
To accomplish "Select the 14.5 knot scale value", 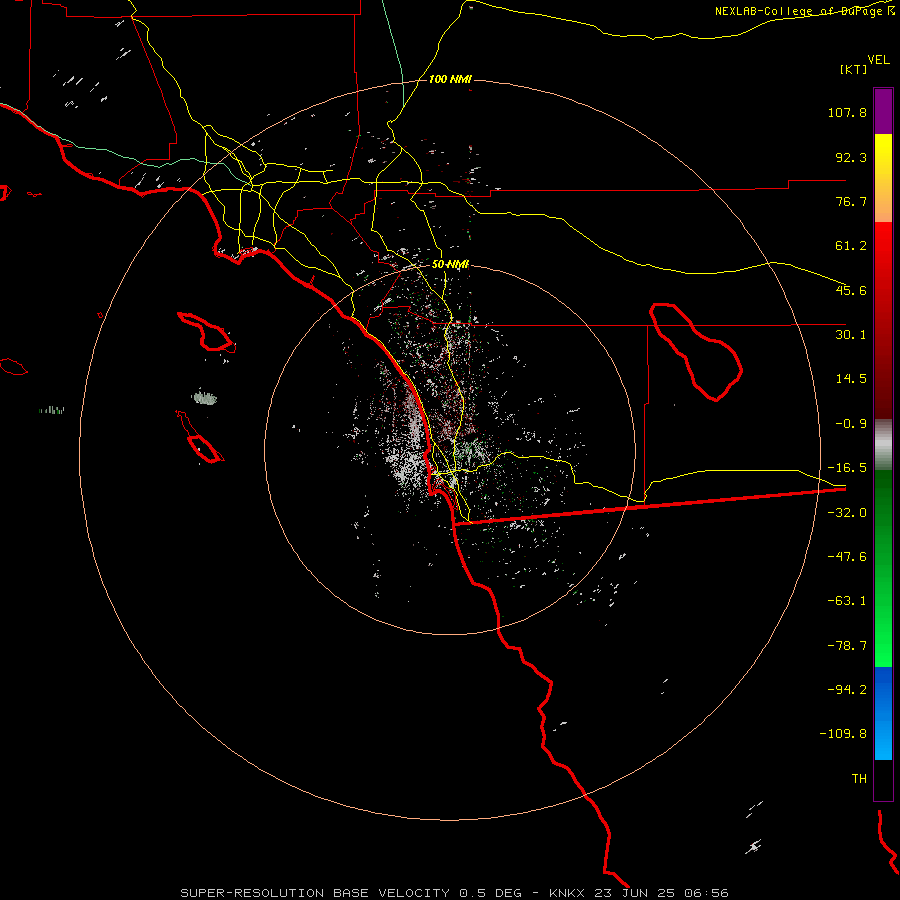I will [x=851, y=379].
